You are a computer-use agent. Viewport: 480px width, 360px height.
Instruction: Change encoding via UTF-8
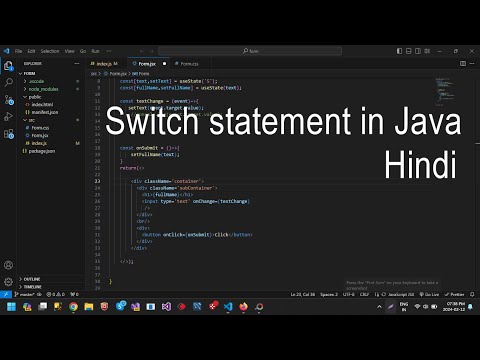click(x=349, y=294)
